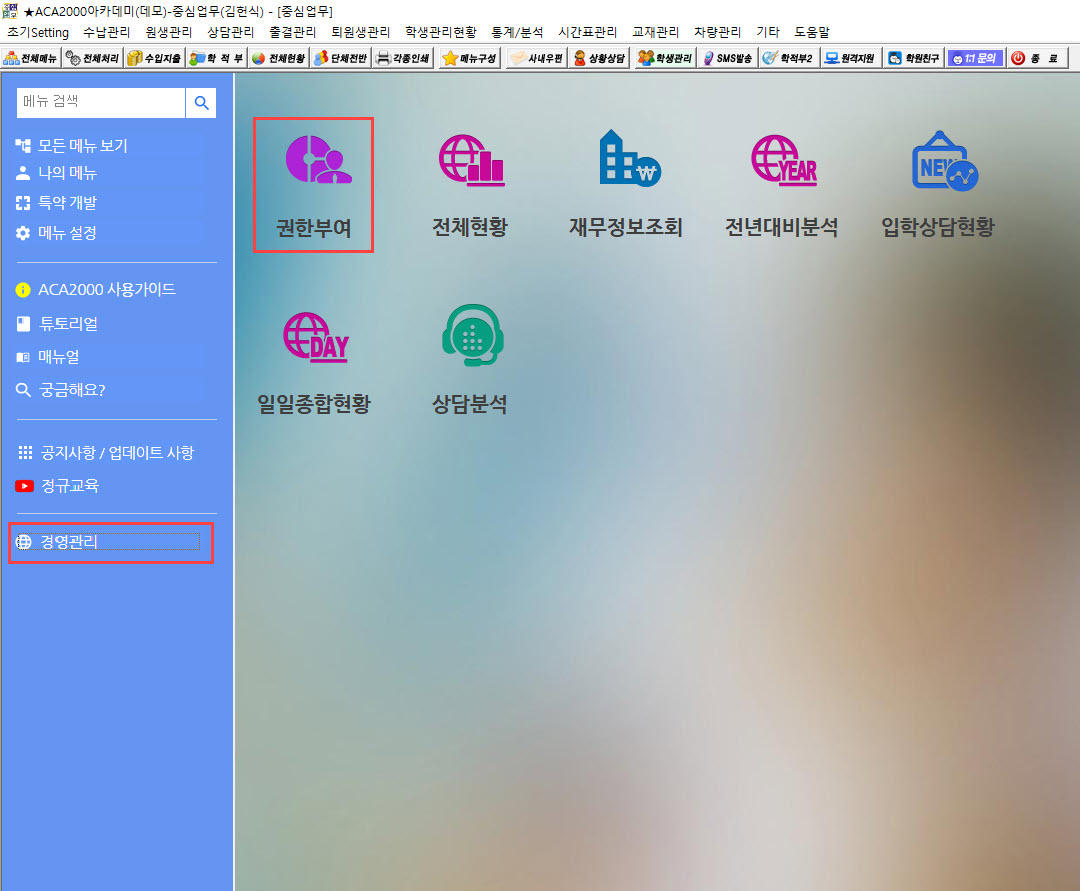Select 모든 메뉴 보기 in sidebar

point(82,145)
